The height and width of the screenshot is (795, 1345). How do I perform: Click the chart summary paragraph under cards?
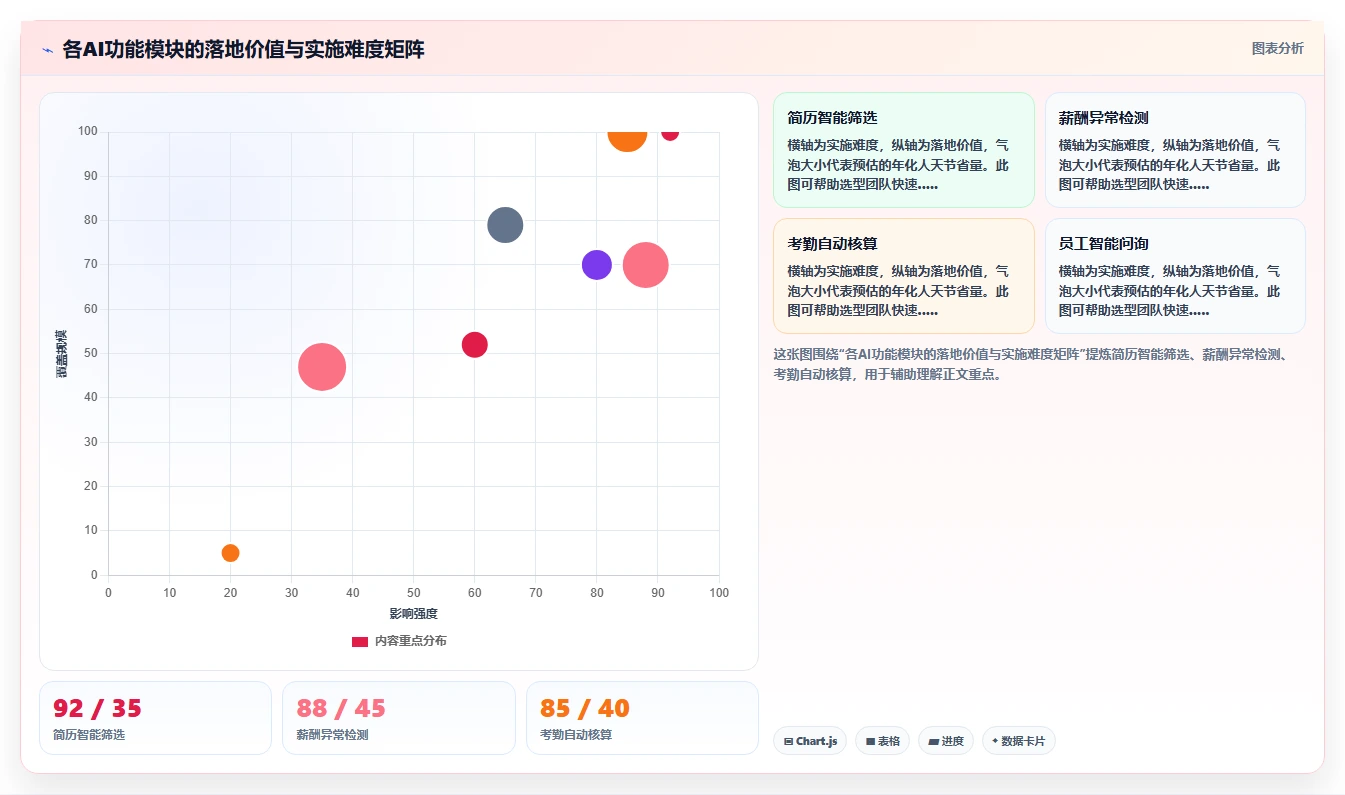1037,364
